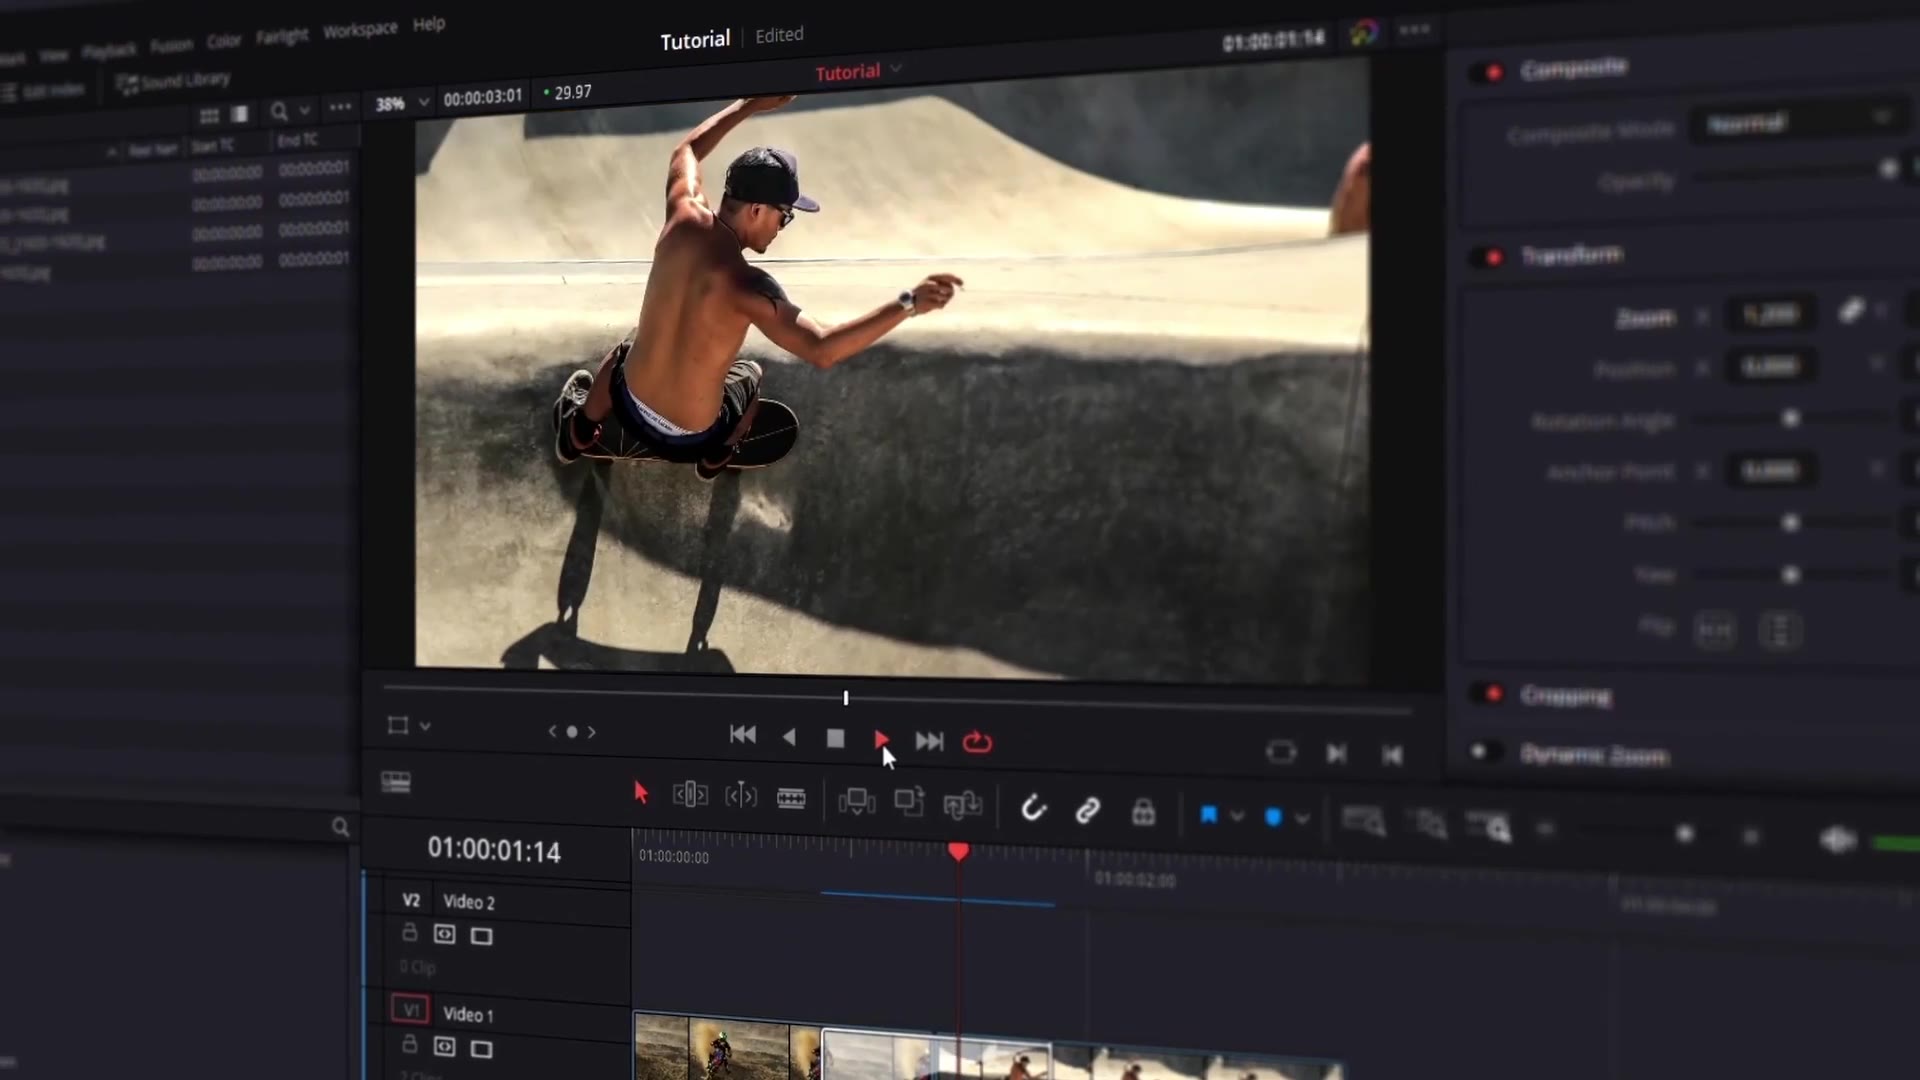Expand the transform overlay mode chevron
Screen dimensions: 1920x1080
click(x=425, y=726)
